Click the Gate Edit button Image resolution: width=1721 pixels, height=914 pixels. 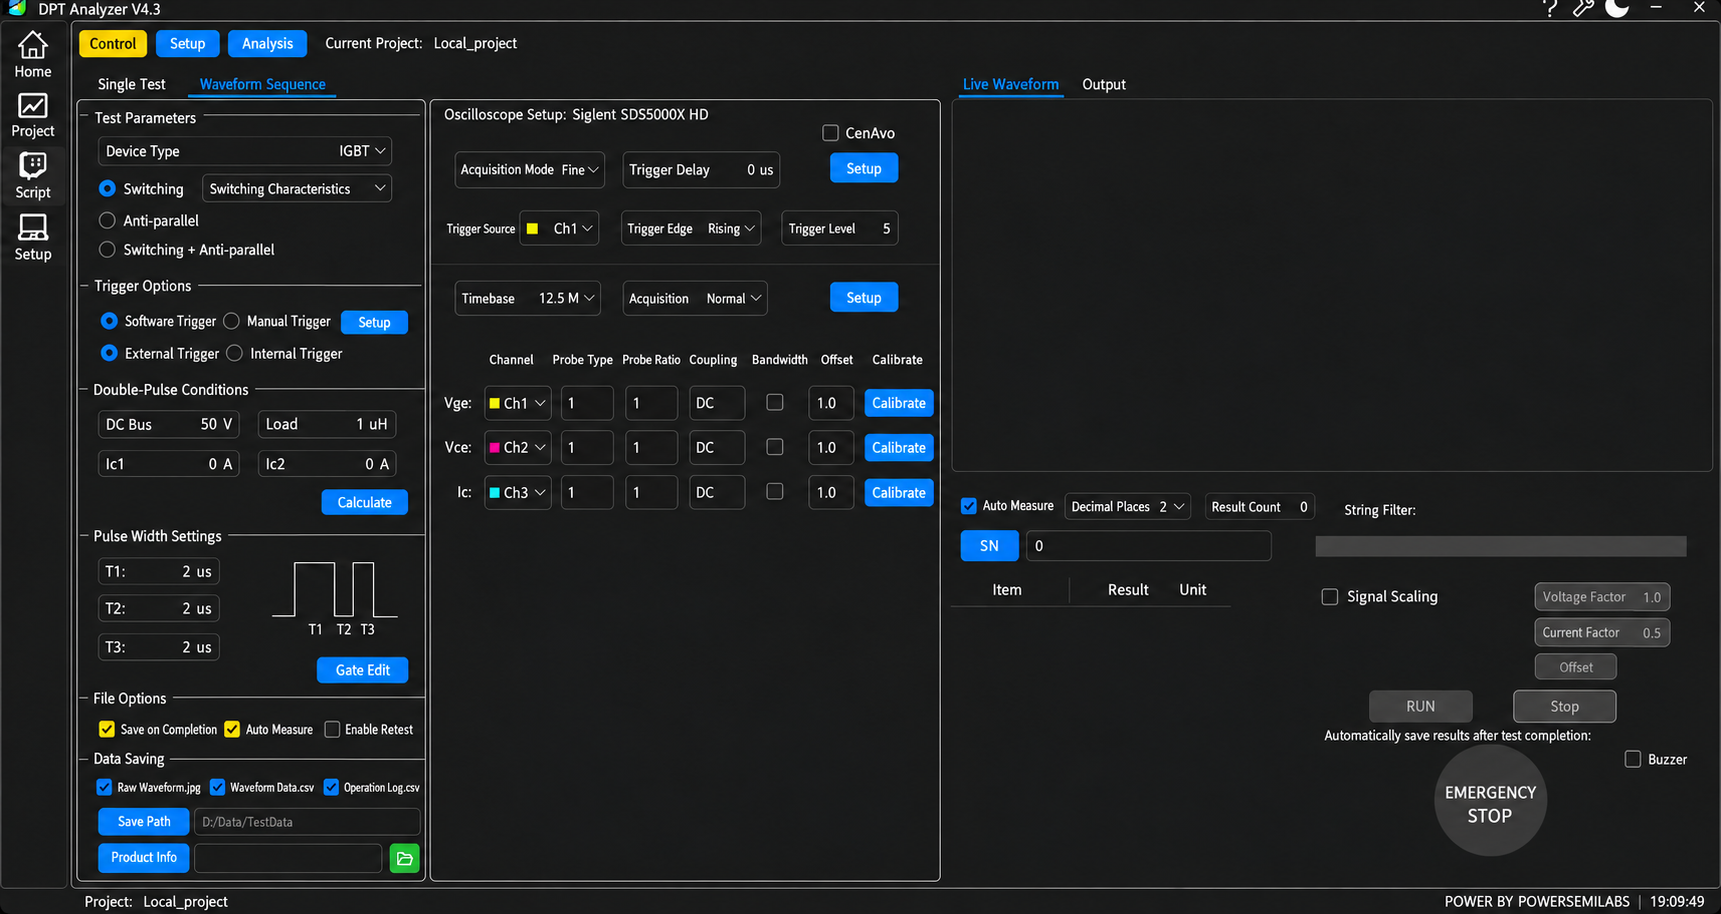[362, 670]
